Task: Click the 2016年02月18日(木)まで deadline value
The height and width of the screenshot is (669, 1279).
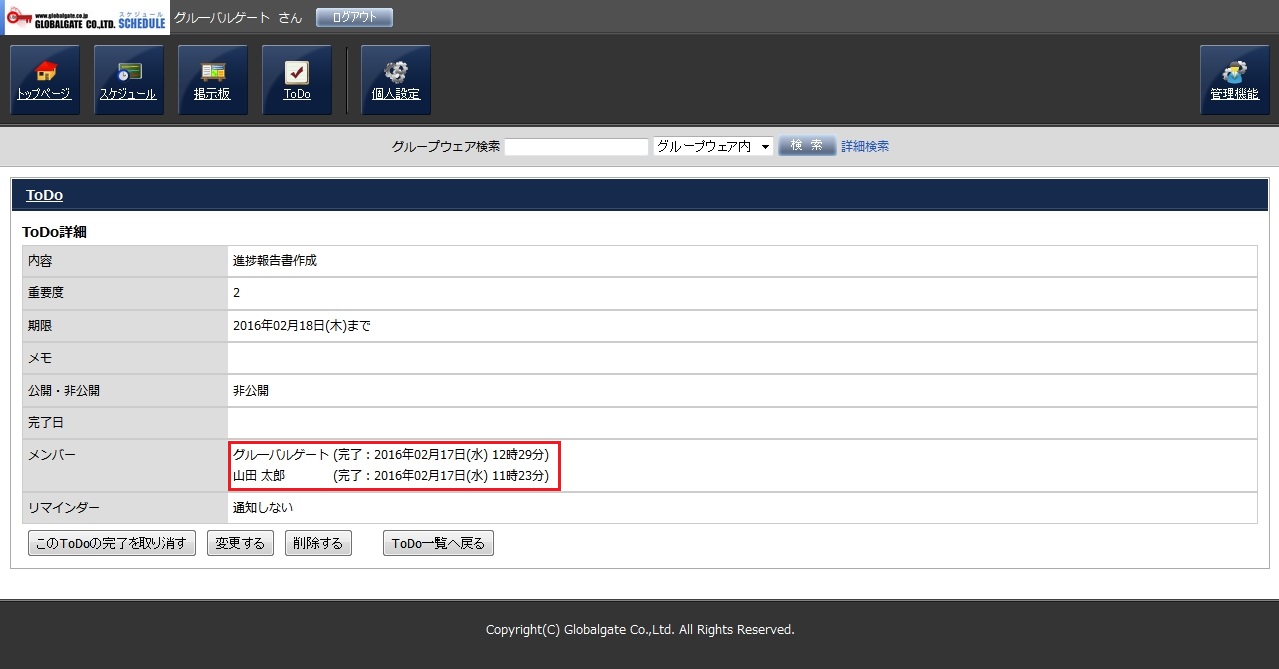Action: [301, 326]
